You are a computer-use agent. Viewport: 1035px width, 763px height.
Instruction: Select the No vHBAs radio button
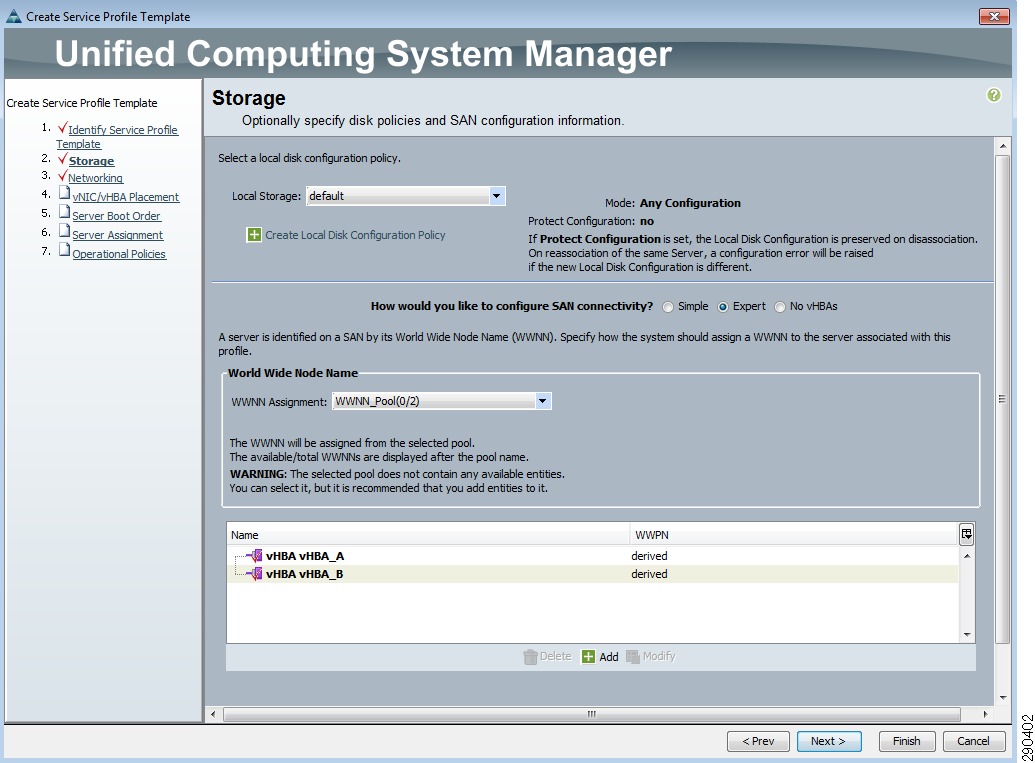[x=780, y=307]
